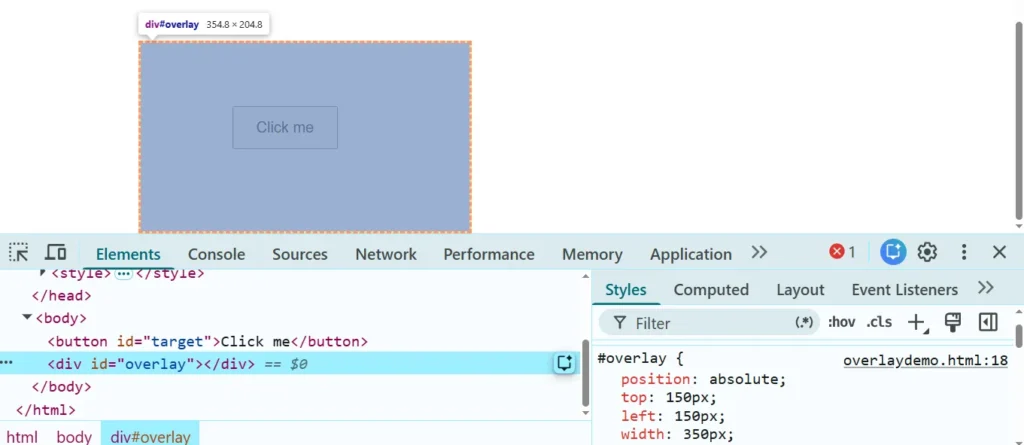Click the html breadcrumb
The image size is (1024, 445).
click(x=22, y=437)
